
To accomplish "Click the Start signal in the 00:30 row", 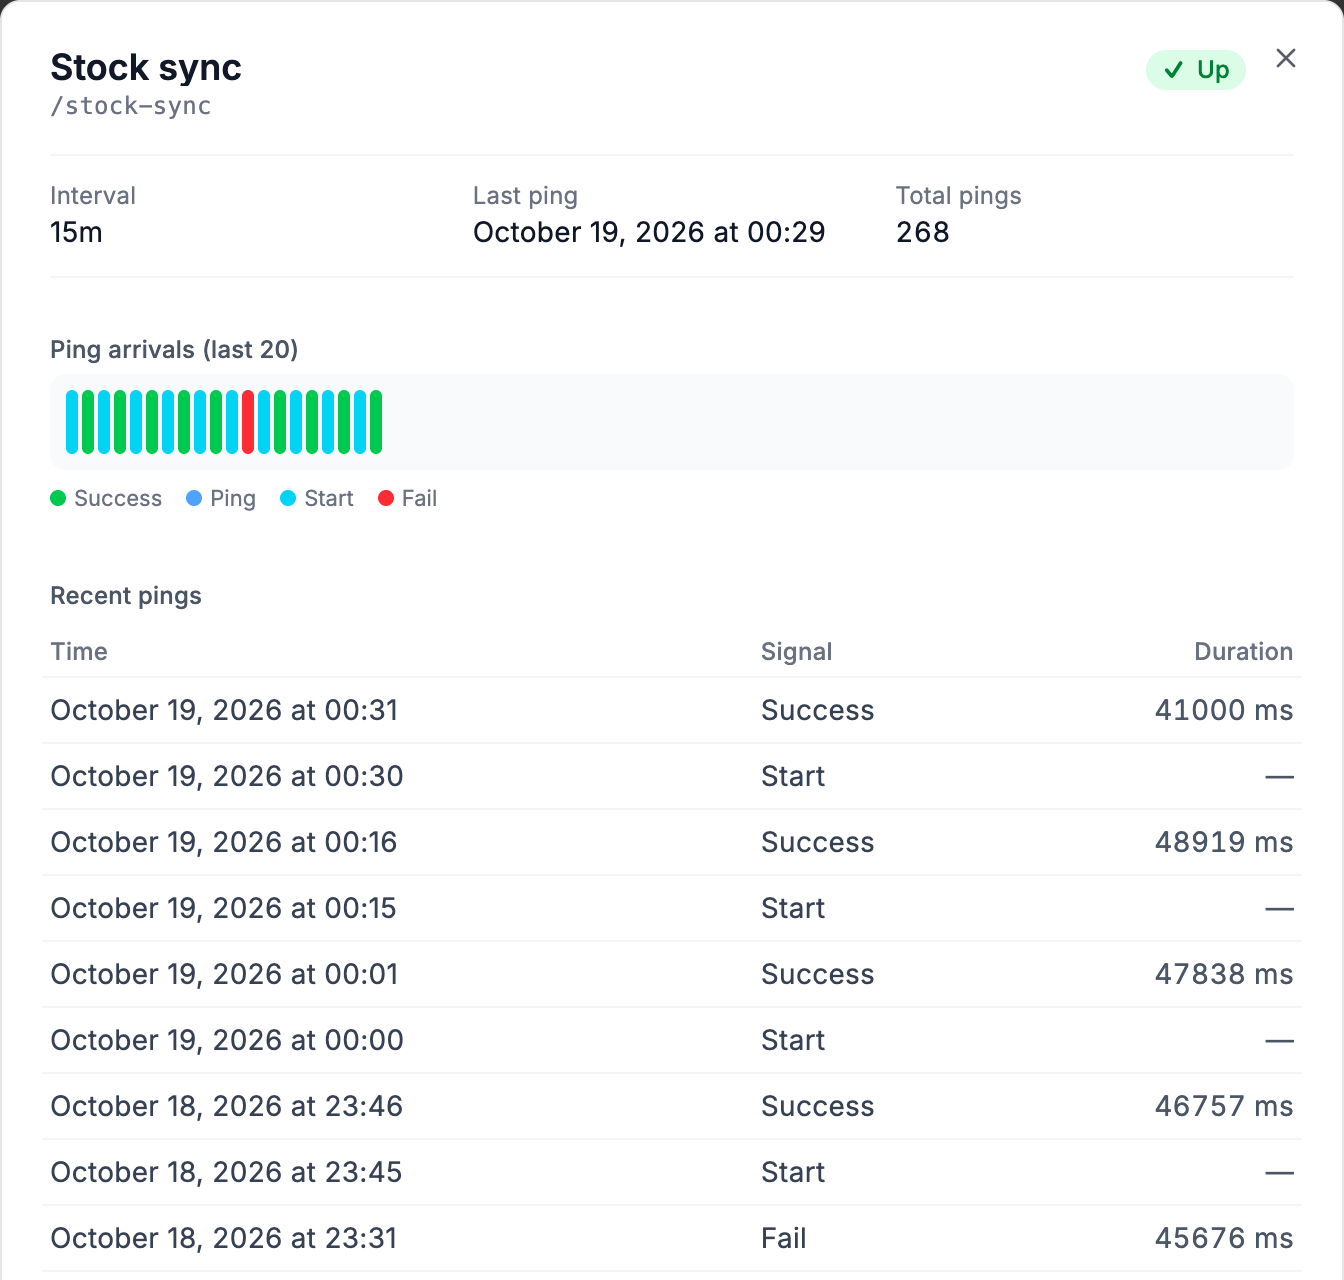I will [793, 776].
